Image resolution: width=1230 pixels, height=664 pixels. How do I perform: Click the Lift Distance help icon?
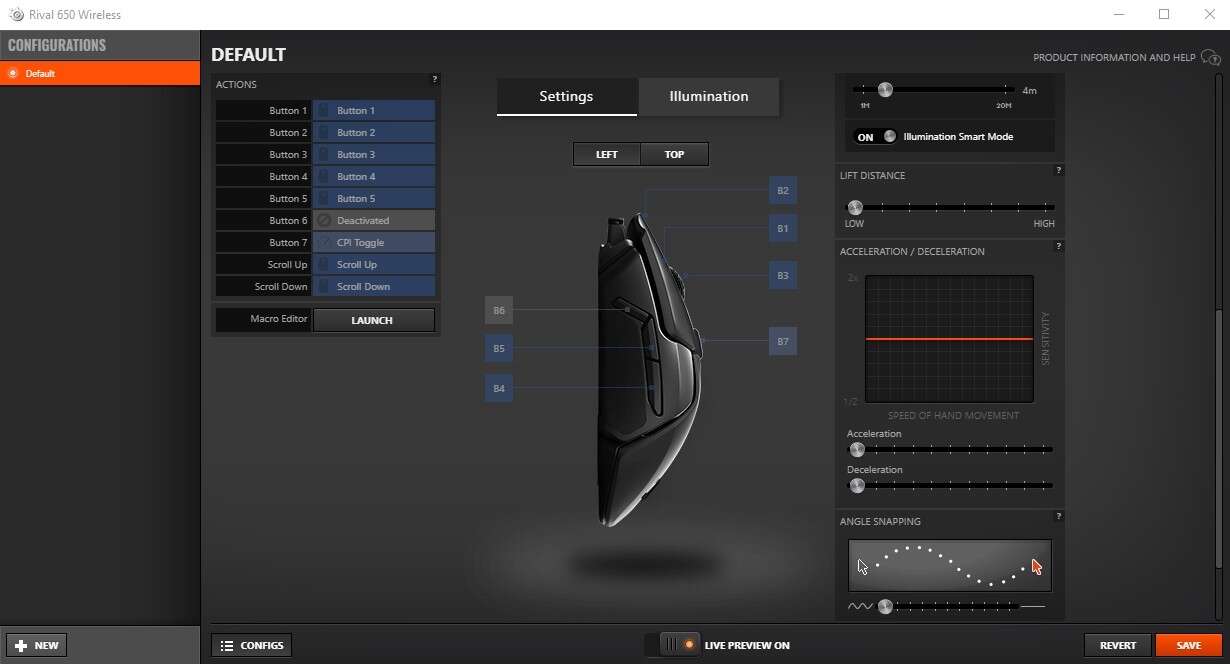click(x=1058, y=171)
